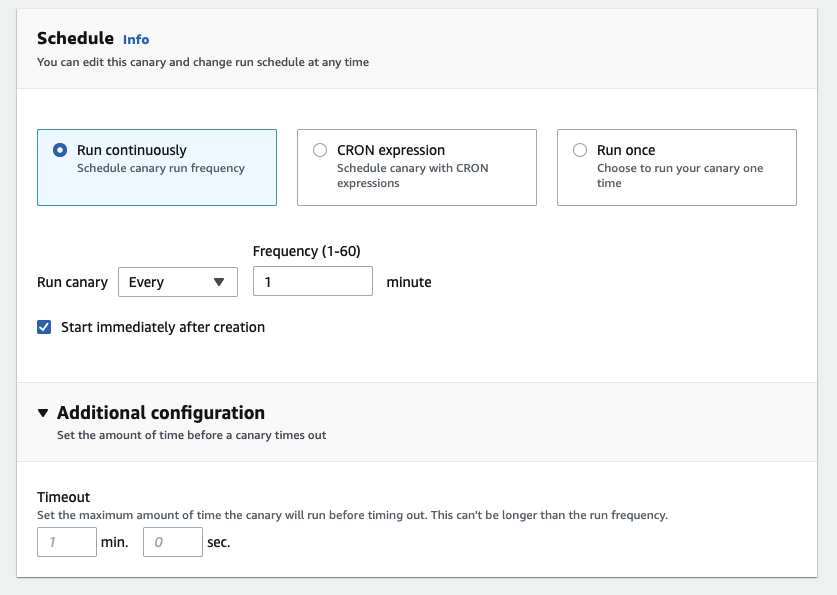Click the Run once tile description
Screen dimensions: 837x595
(680, 176)
